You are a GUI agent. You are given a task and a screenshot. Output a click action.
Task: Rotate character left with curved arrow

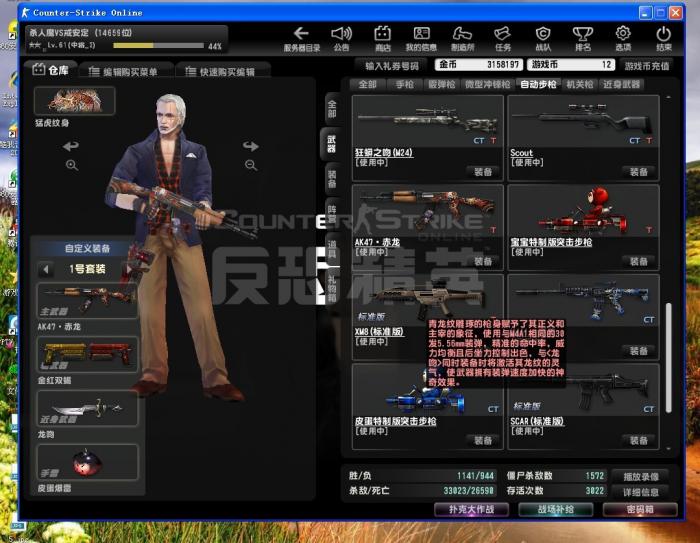pyautogui.click(x=71, y=146)
